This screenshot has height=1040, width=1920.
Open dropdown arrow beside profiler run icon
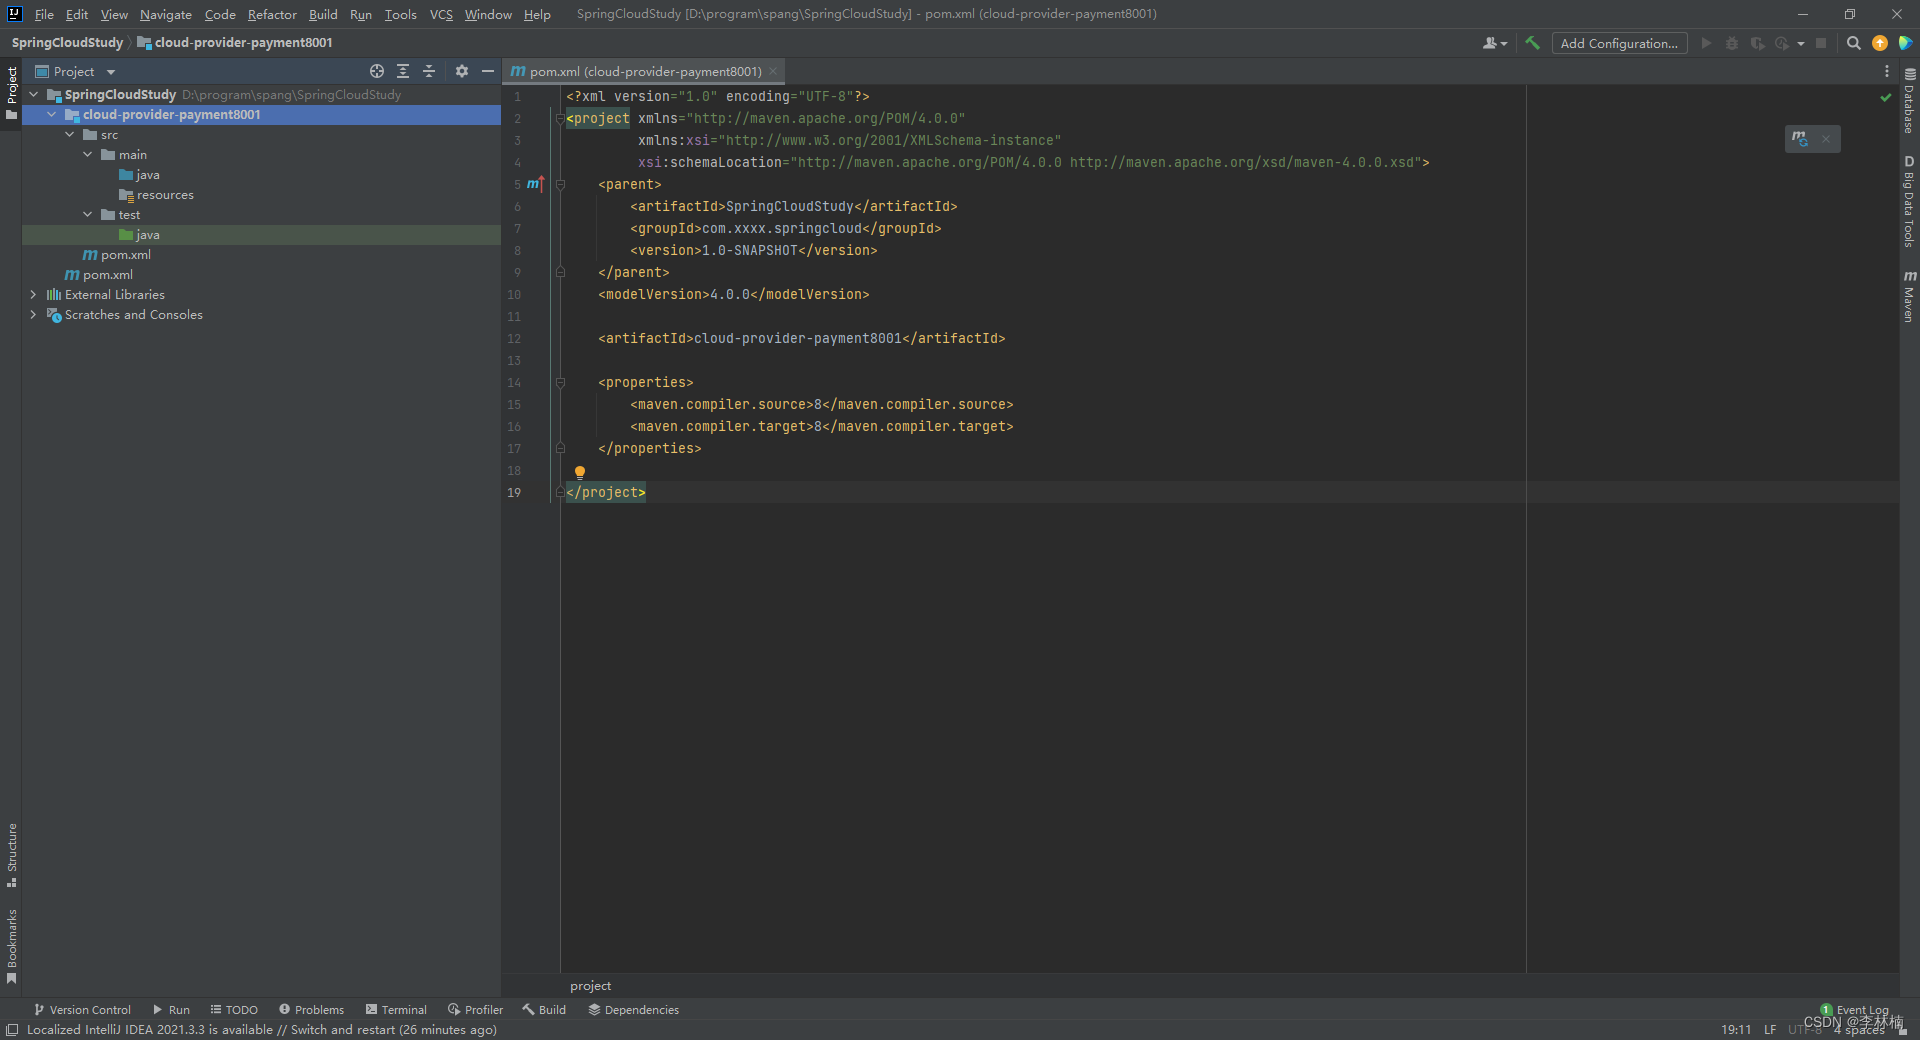click(x=1800, y=43)
